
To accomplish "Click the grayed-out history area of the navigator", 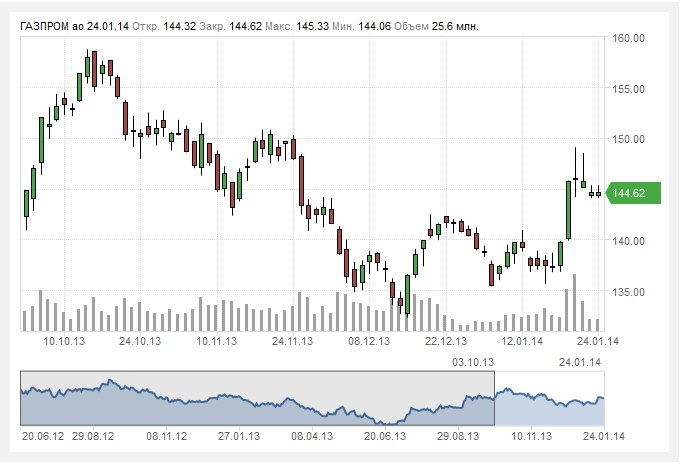I will [x=257, y=398].
